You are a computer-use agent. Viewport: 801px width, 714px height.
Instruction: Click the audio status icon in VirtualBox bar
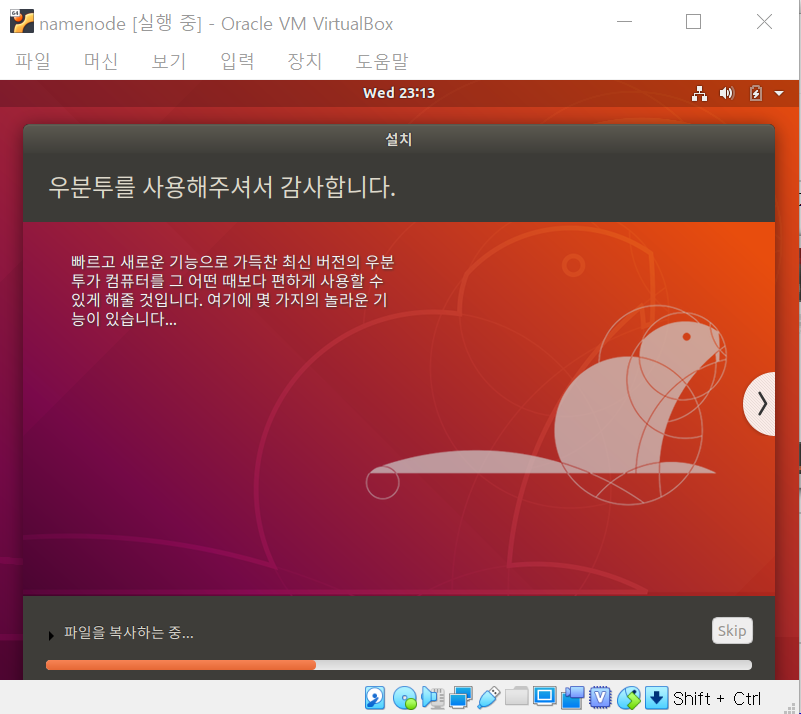tap(433, 698)
